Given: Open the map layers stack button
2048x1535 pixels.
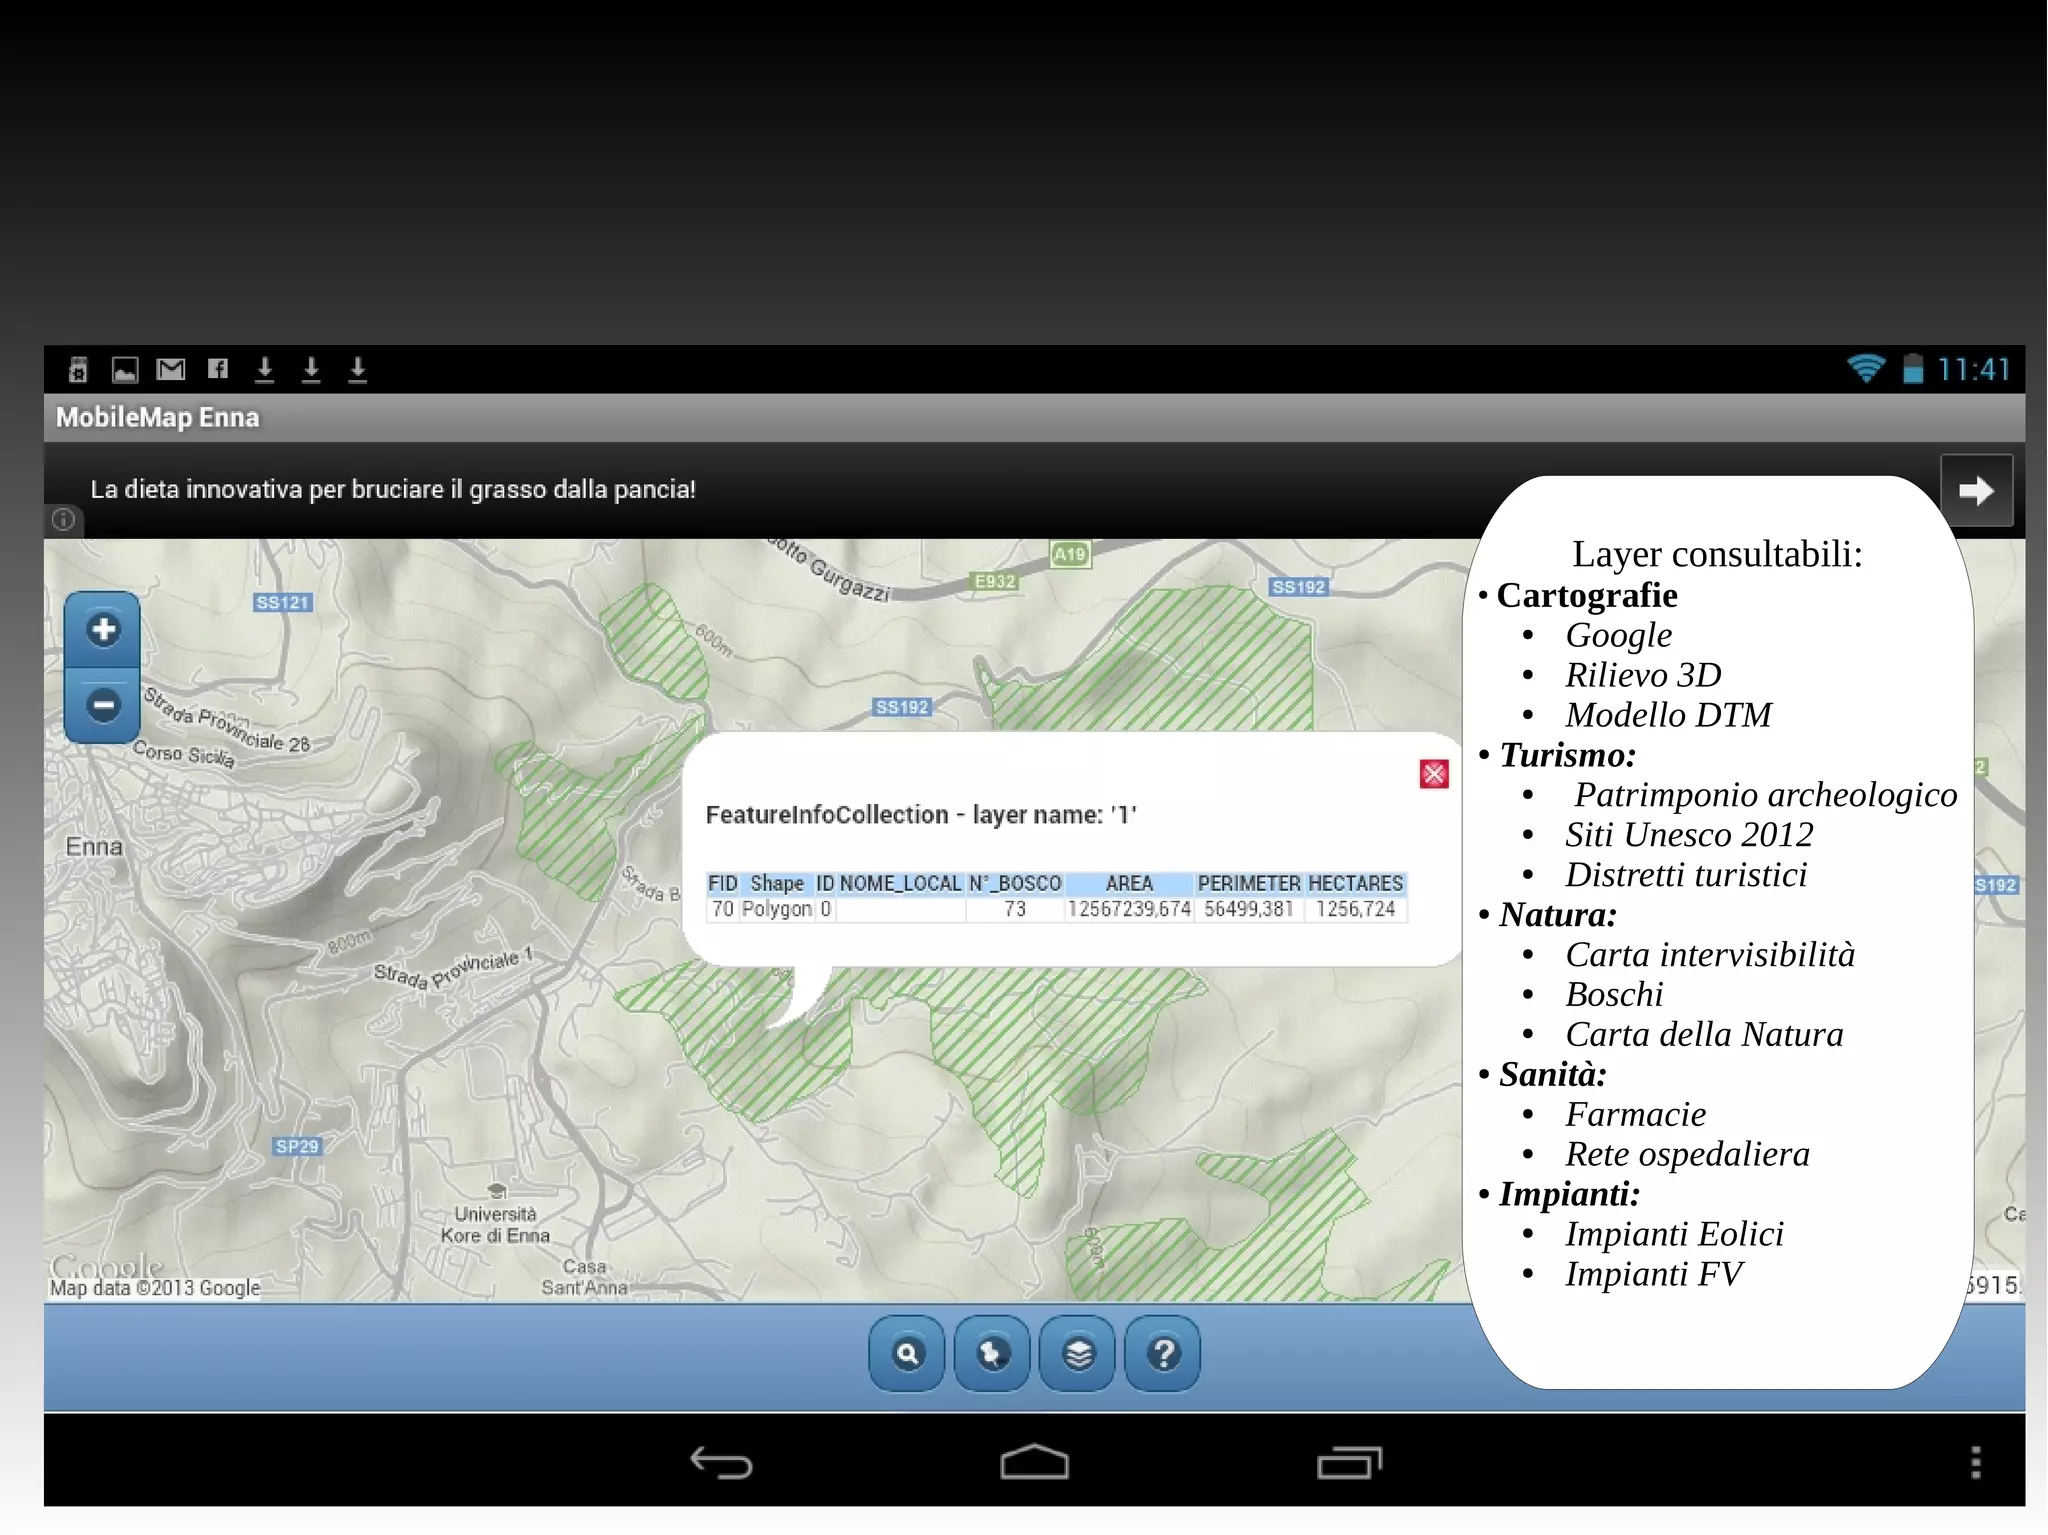Looking at the screenshot, I should (x=1078, y=1354).
